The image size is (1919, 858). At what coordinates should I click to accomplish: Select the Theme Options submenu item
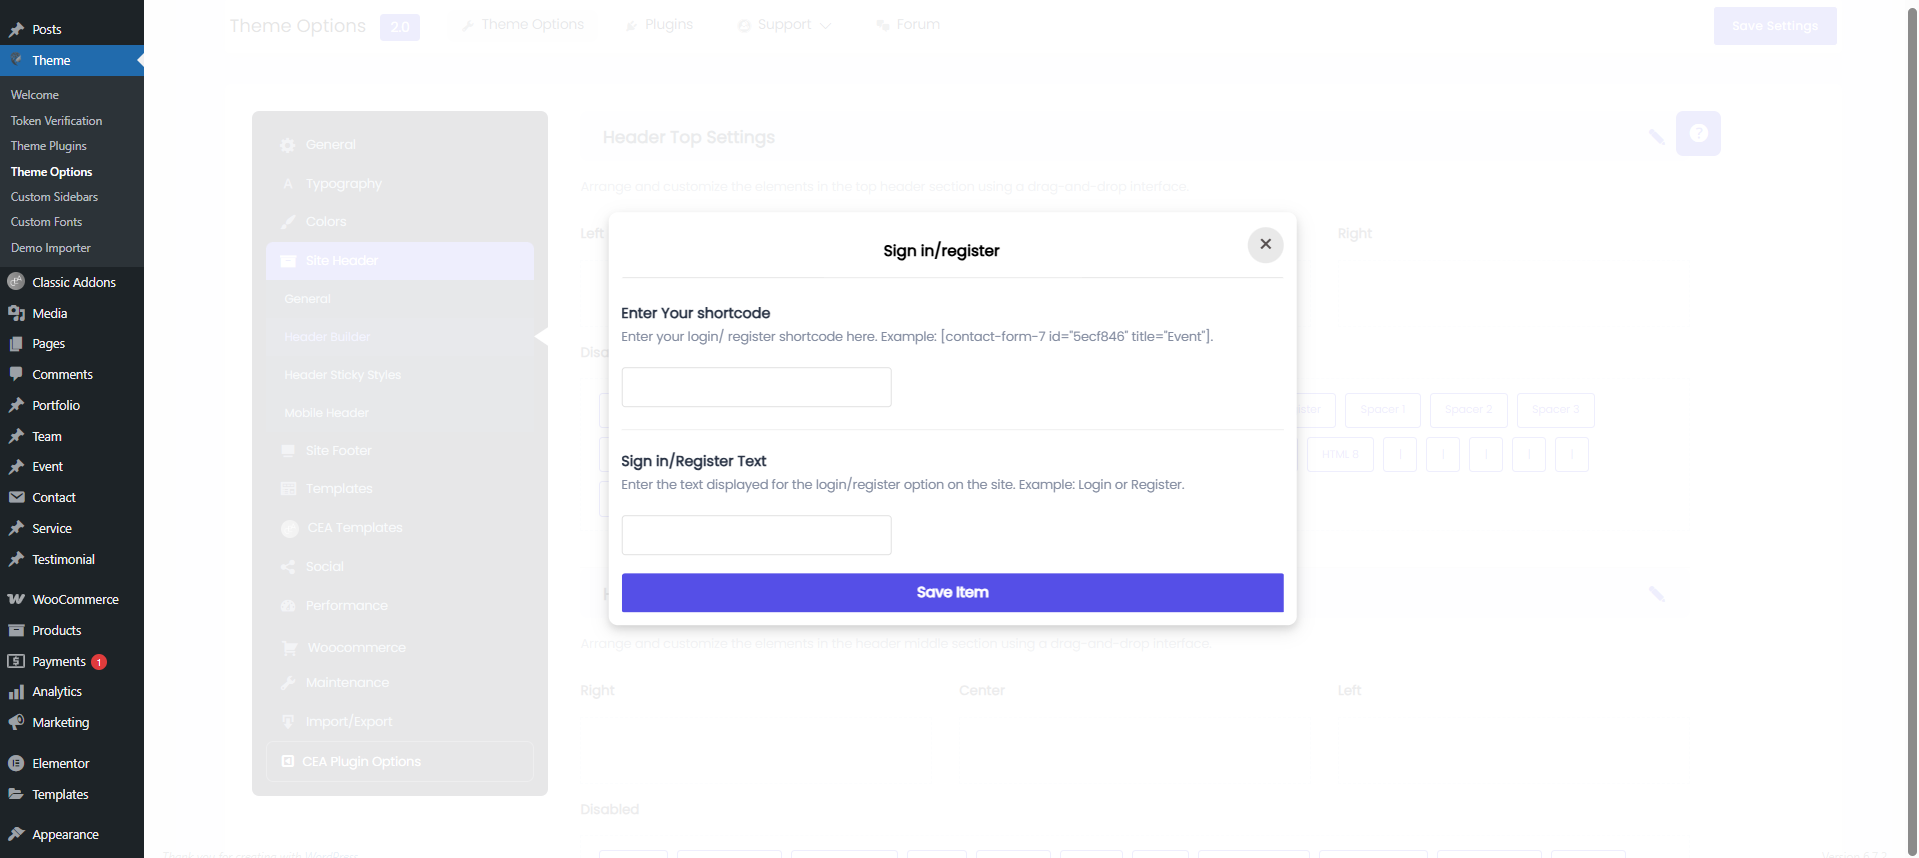coord(51,172)
